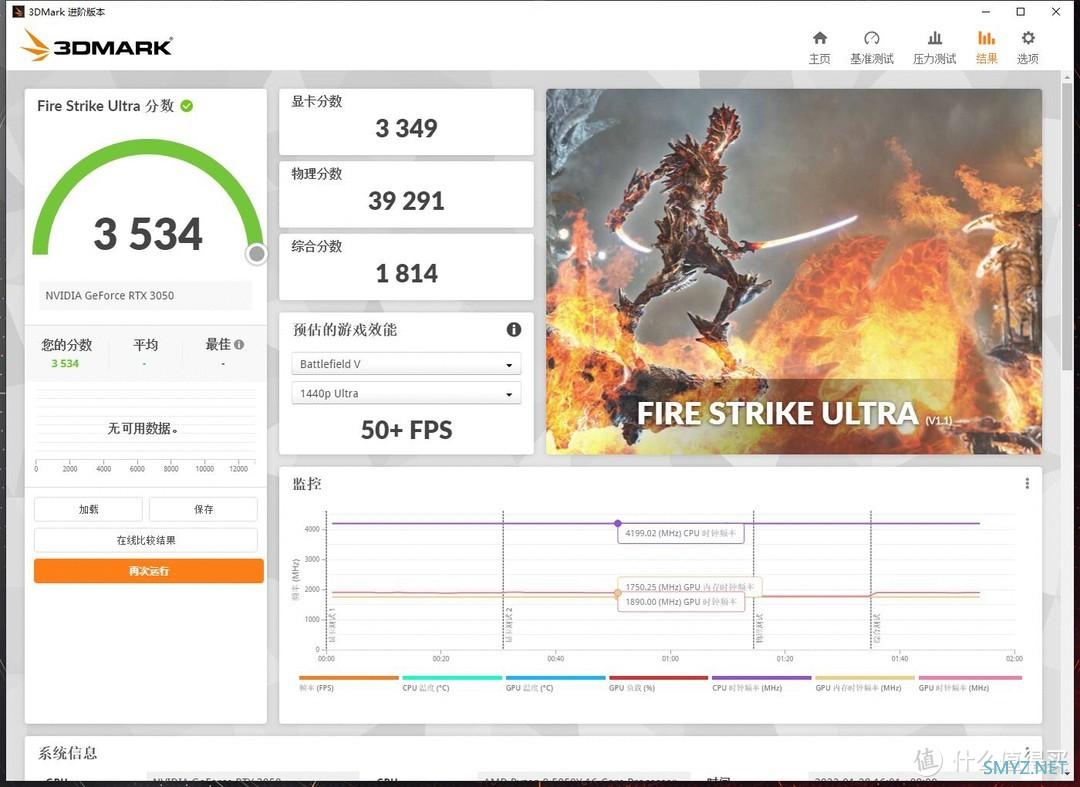
Task: Click Fire Strike Ultra artwork thumbnail
Action: pos(793,271)
